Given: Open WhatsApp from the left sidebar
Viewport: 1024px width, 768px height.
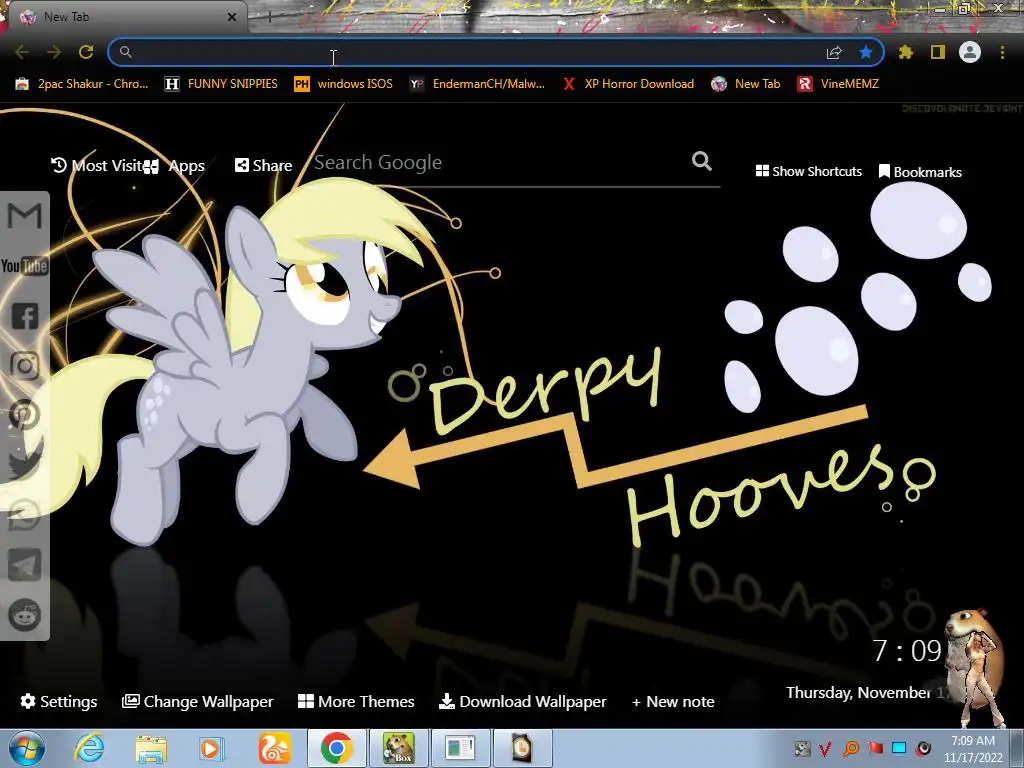Looking at the screenshot, I should [25, 515].
